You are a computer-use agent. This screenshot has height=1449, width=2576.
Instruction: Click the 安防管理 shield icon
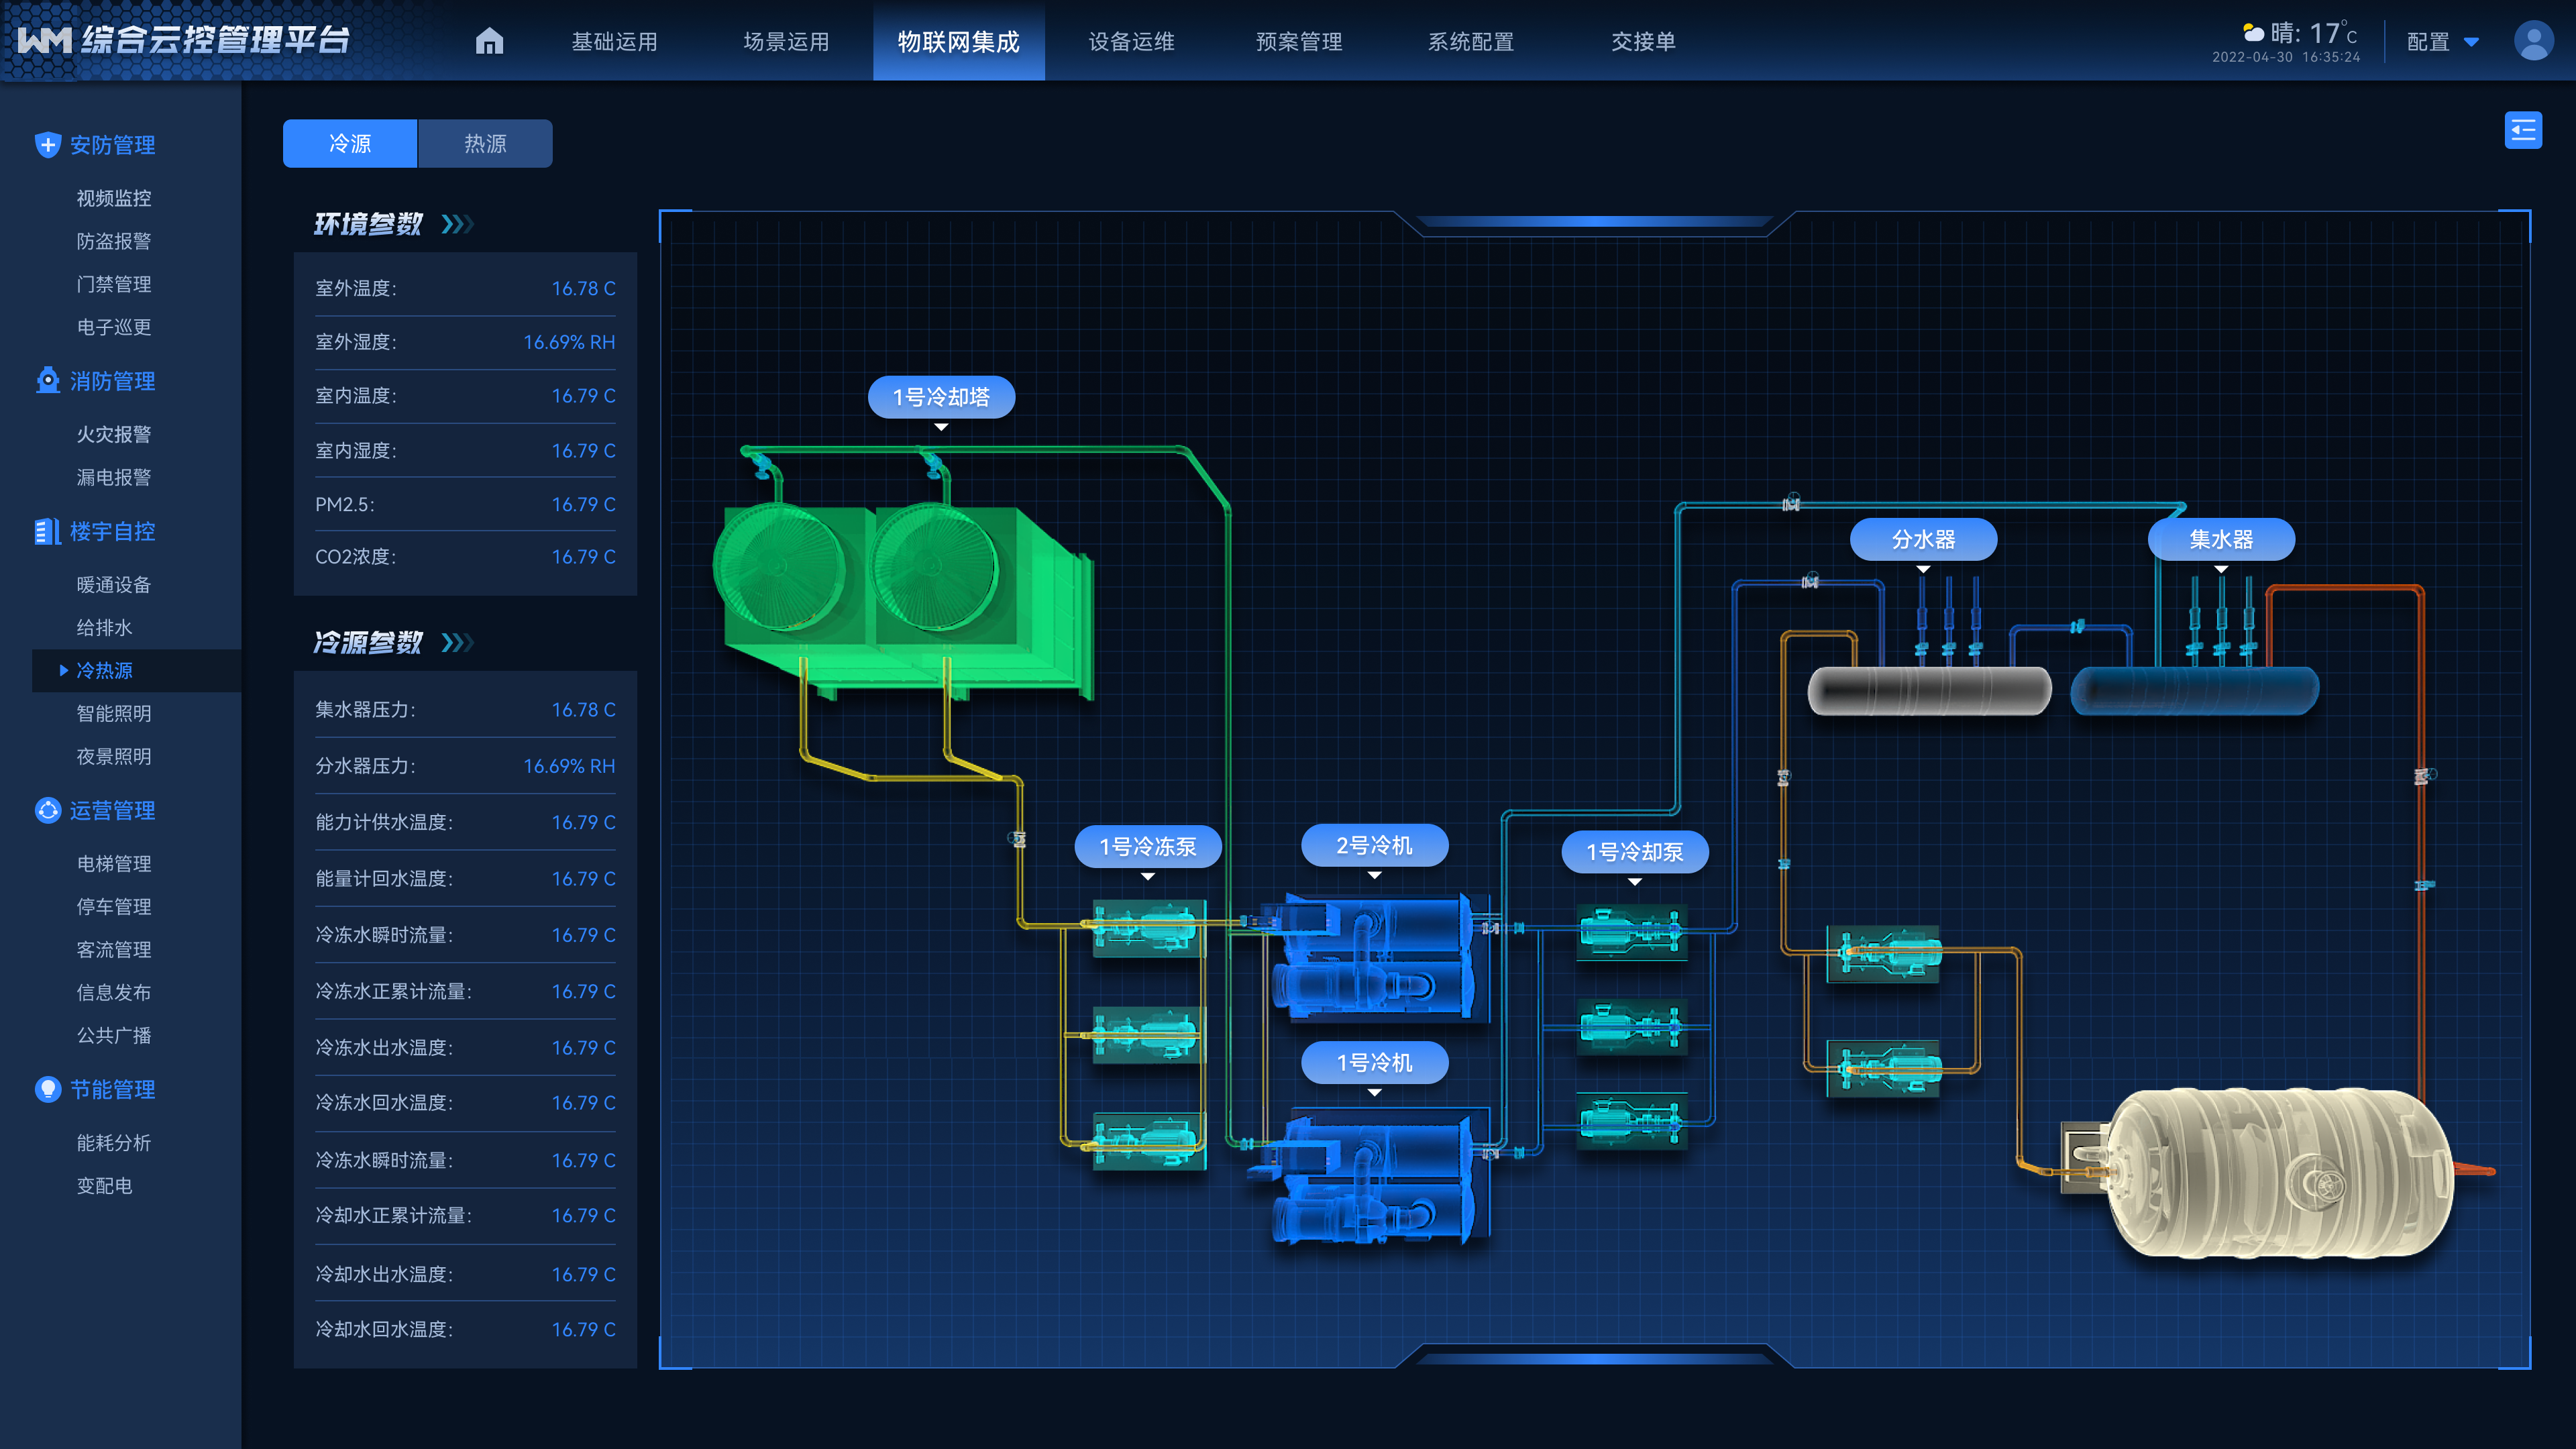point(47,145)
